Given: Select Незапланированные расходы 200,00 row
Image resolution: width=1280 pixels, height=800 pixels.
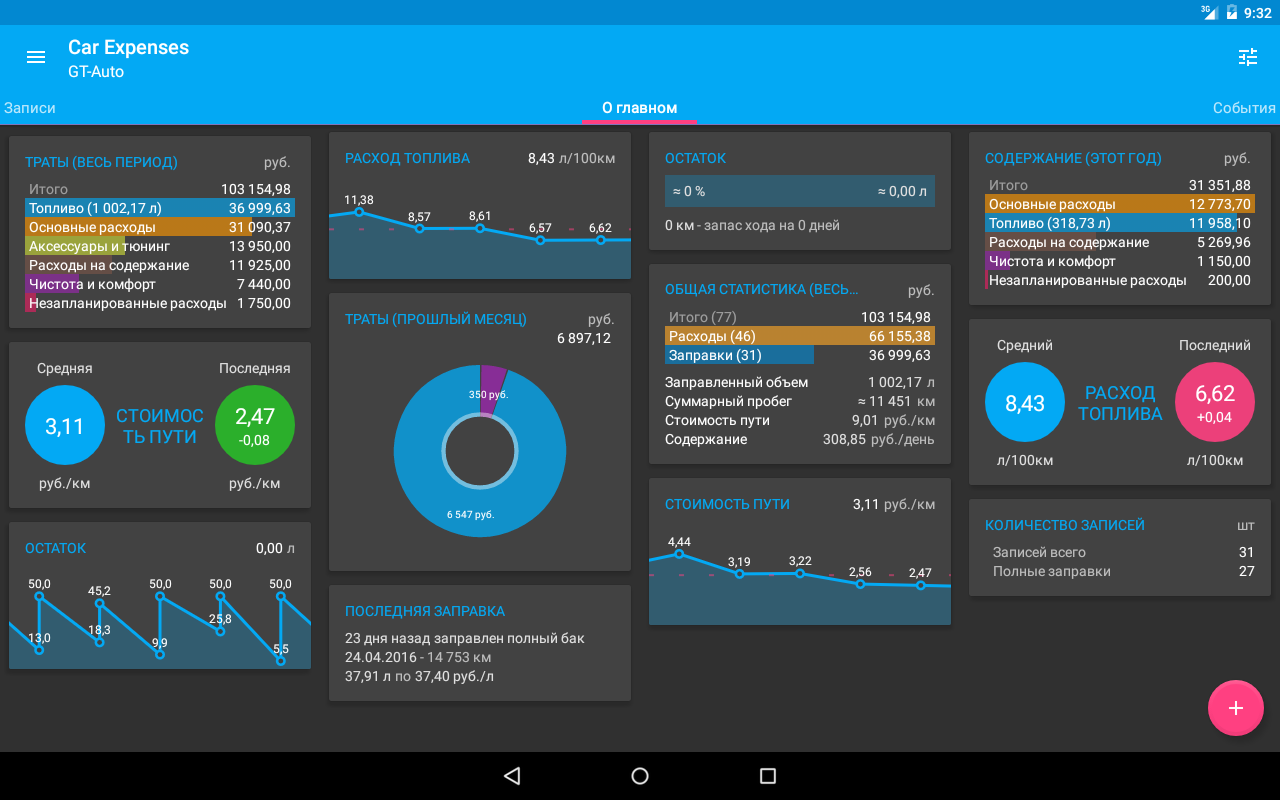Looking at the screenshot, I should click(x=1120, y=280).
